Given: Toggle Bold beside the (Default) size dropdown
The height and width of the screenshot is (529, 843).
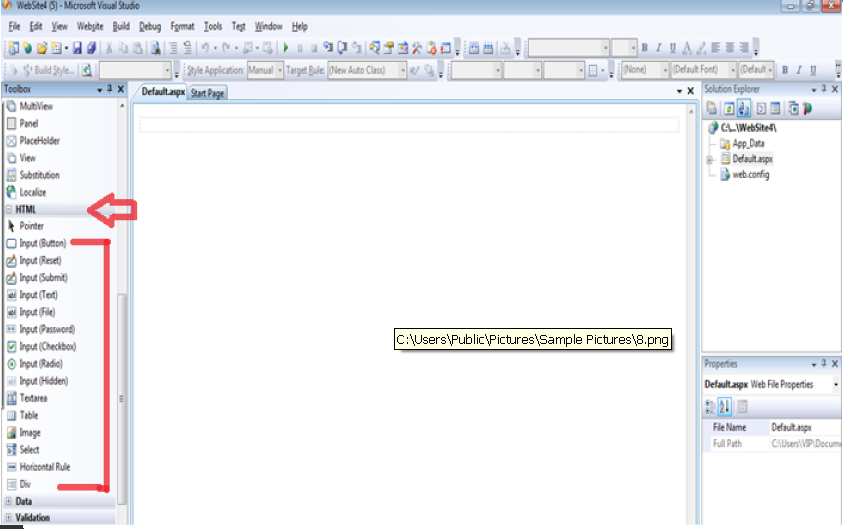Looking at the screenshot, I should (784, 70).
